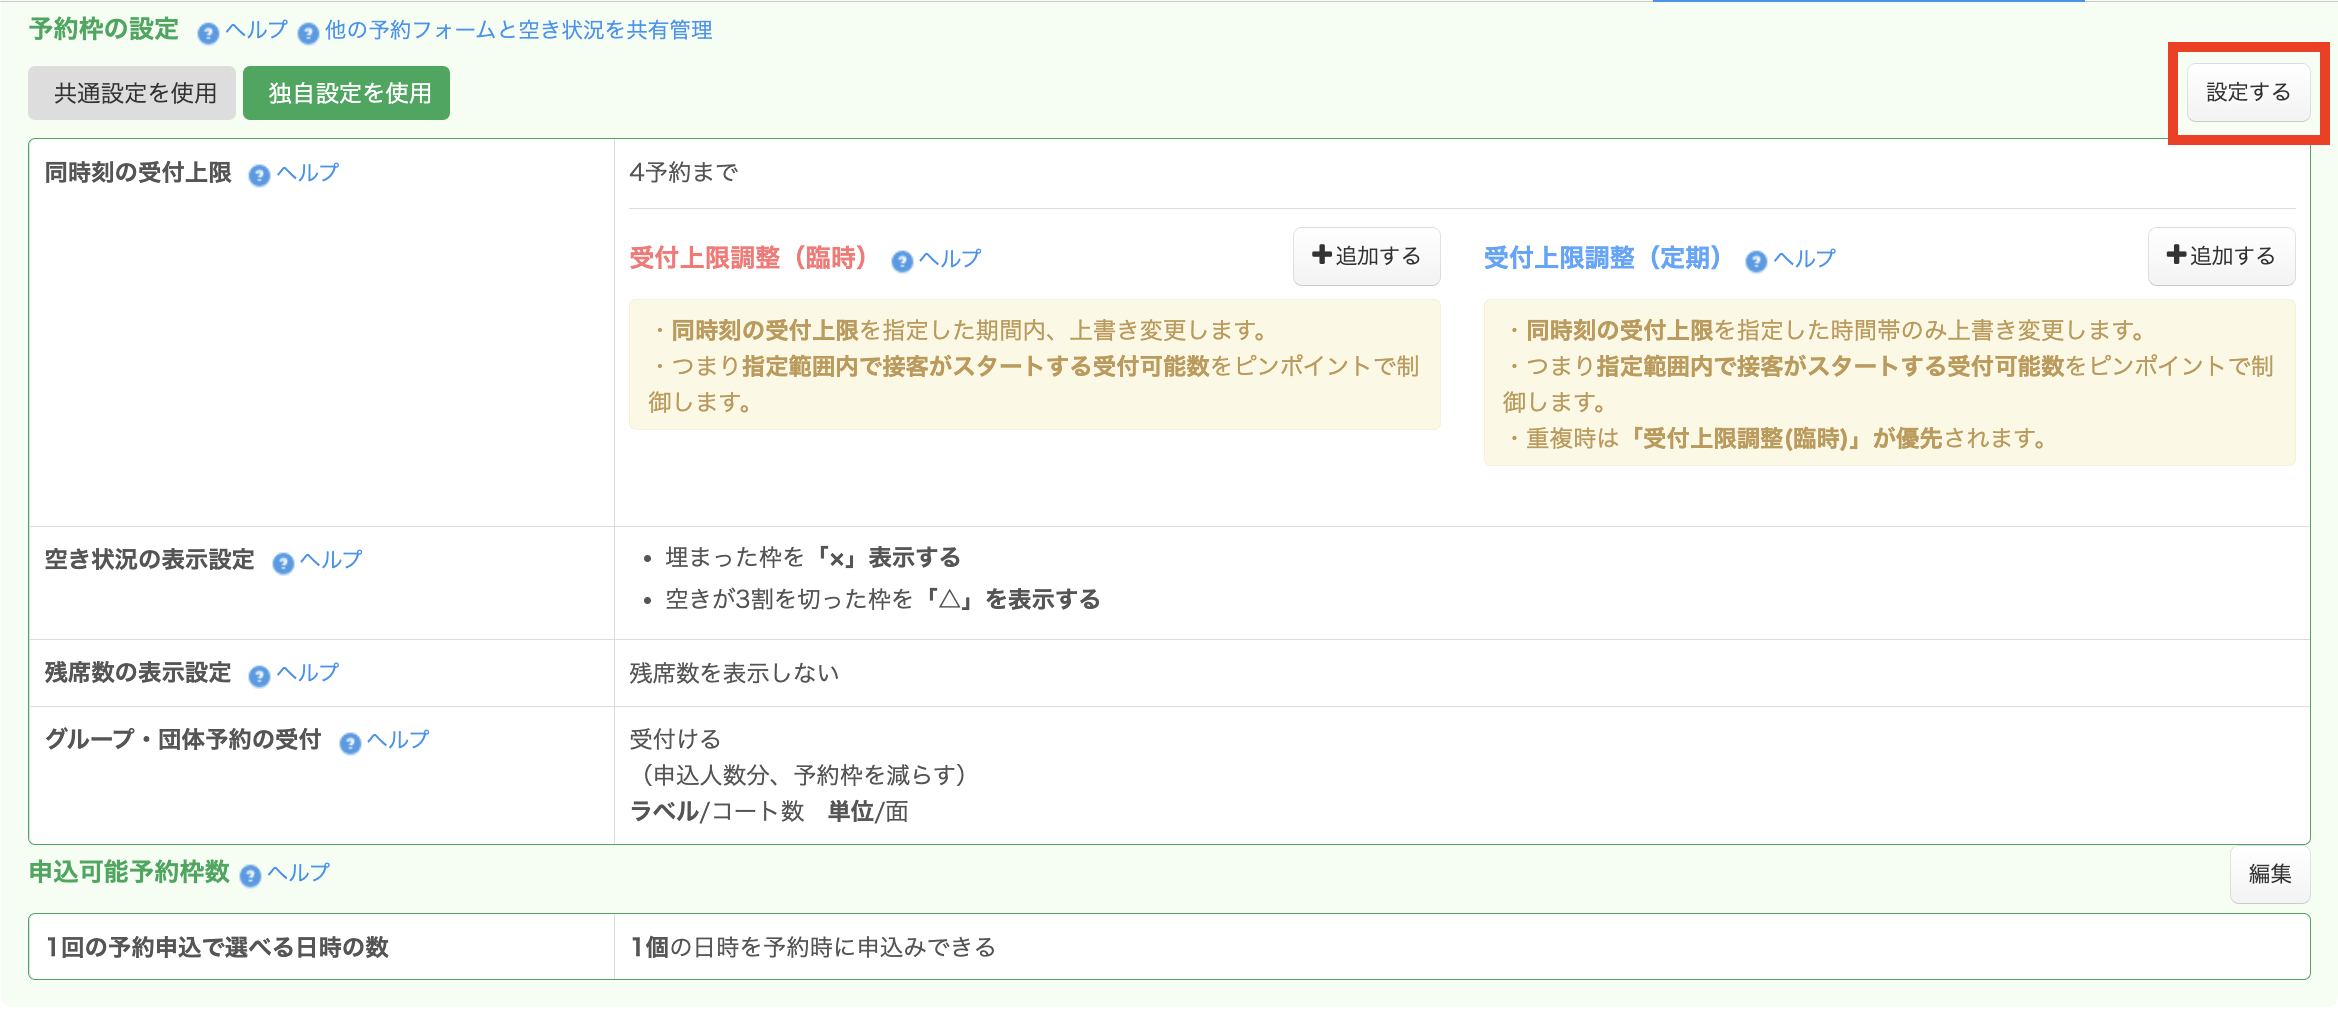
Task: Click help icon next to 予約枠の設定 heading
Action: [x=208, y=34]
